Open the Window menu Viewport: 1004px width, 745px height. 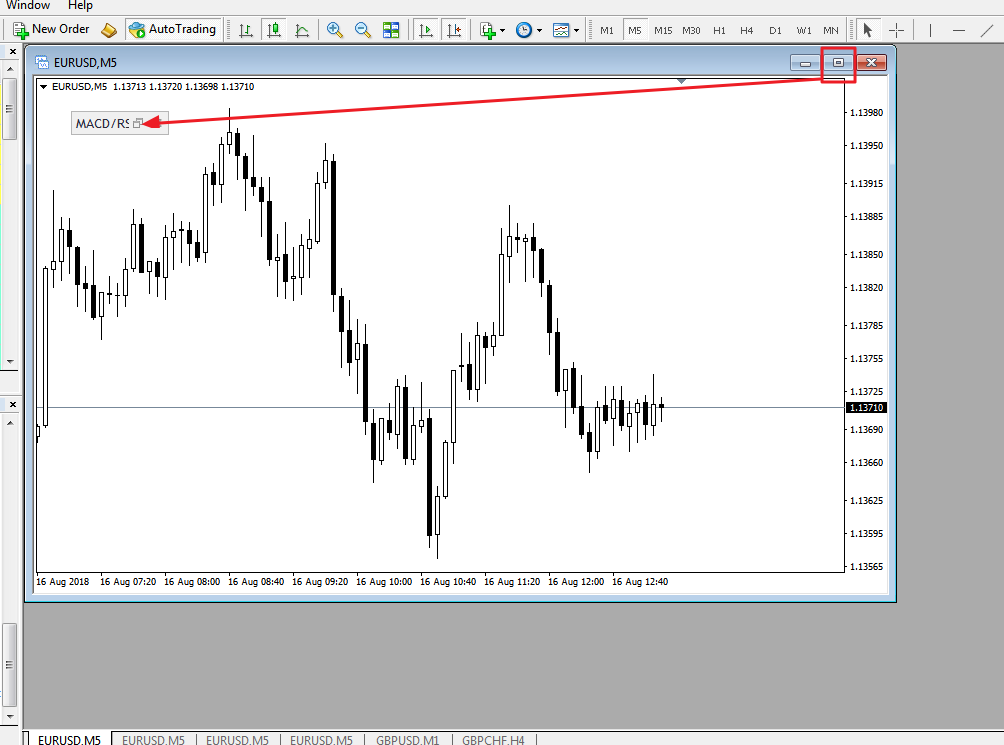tap(28, 5)
